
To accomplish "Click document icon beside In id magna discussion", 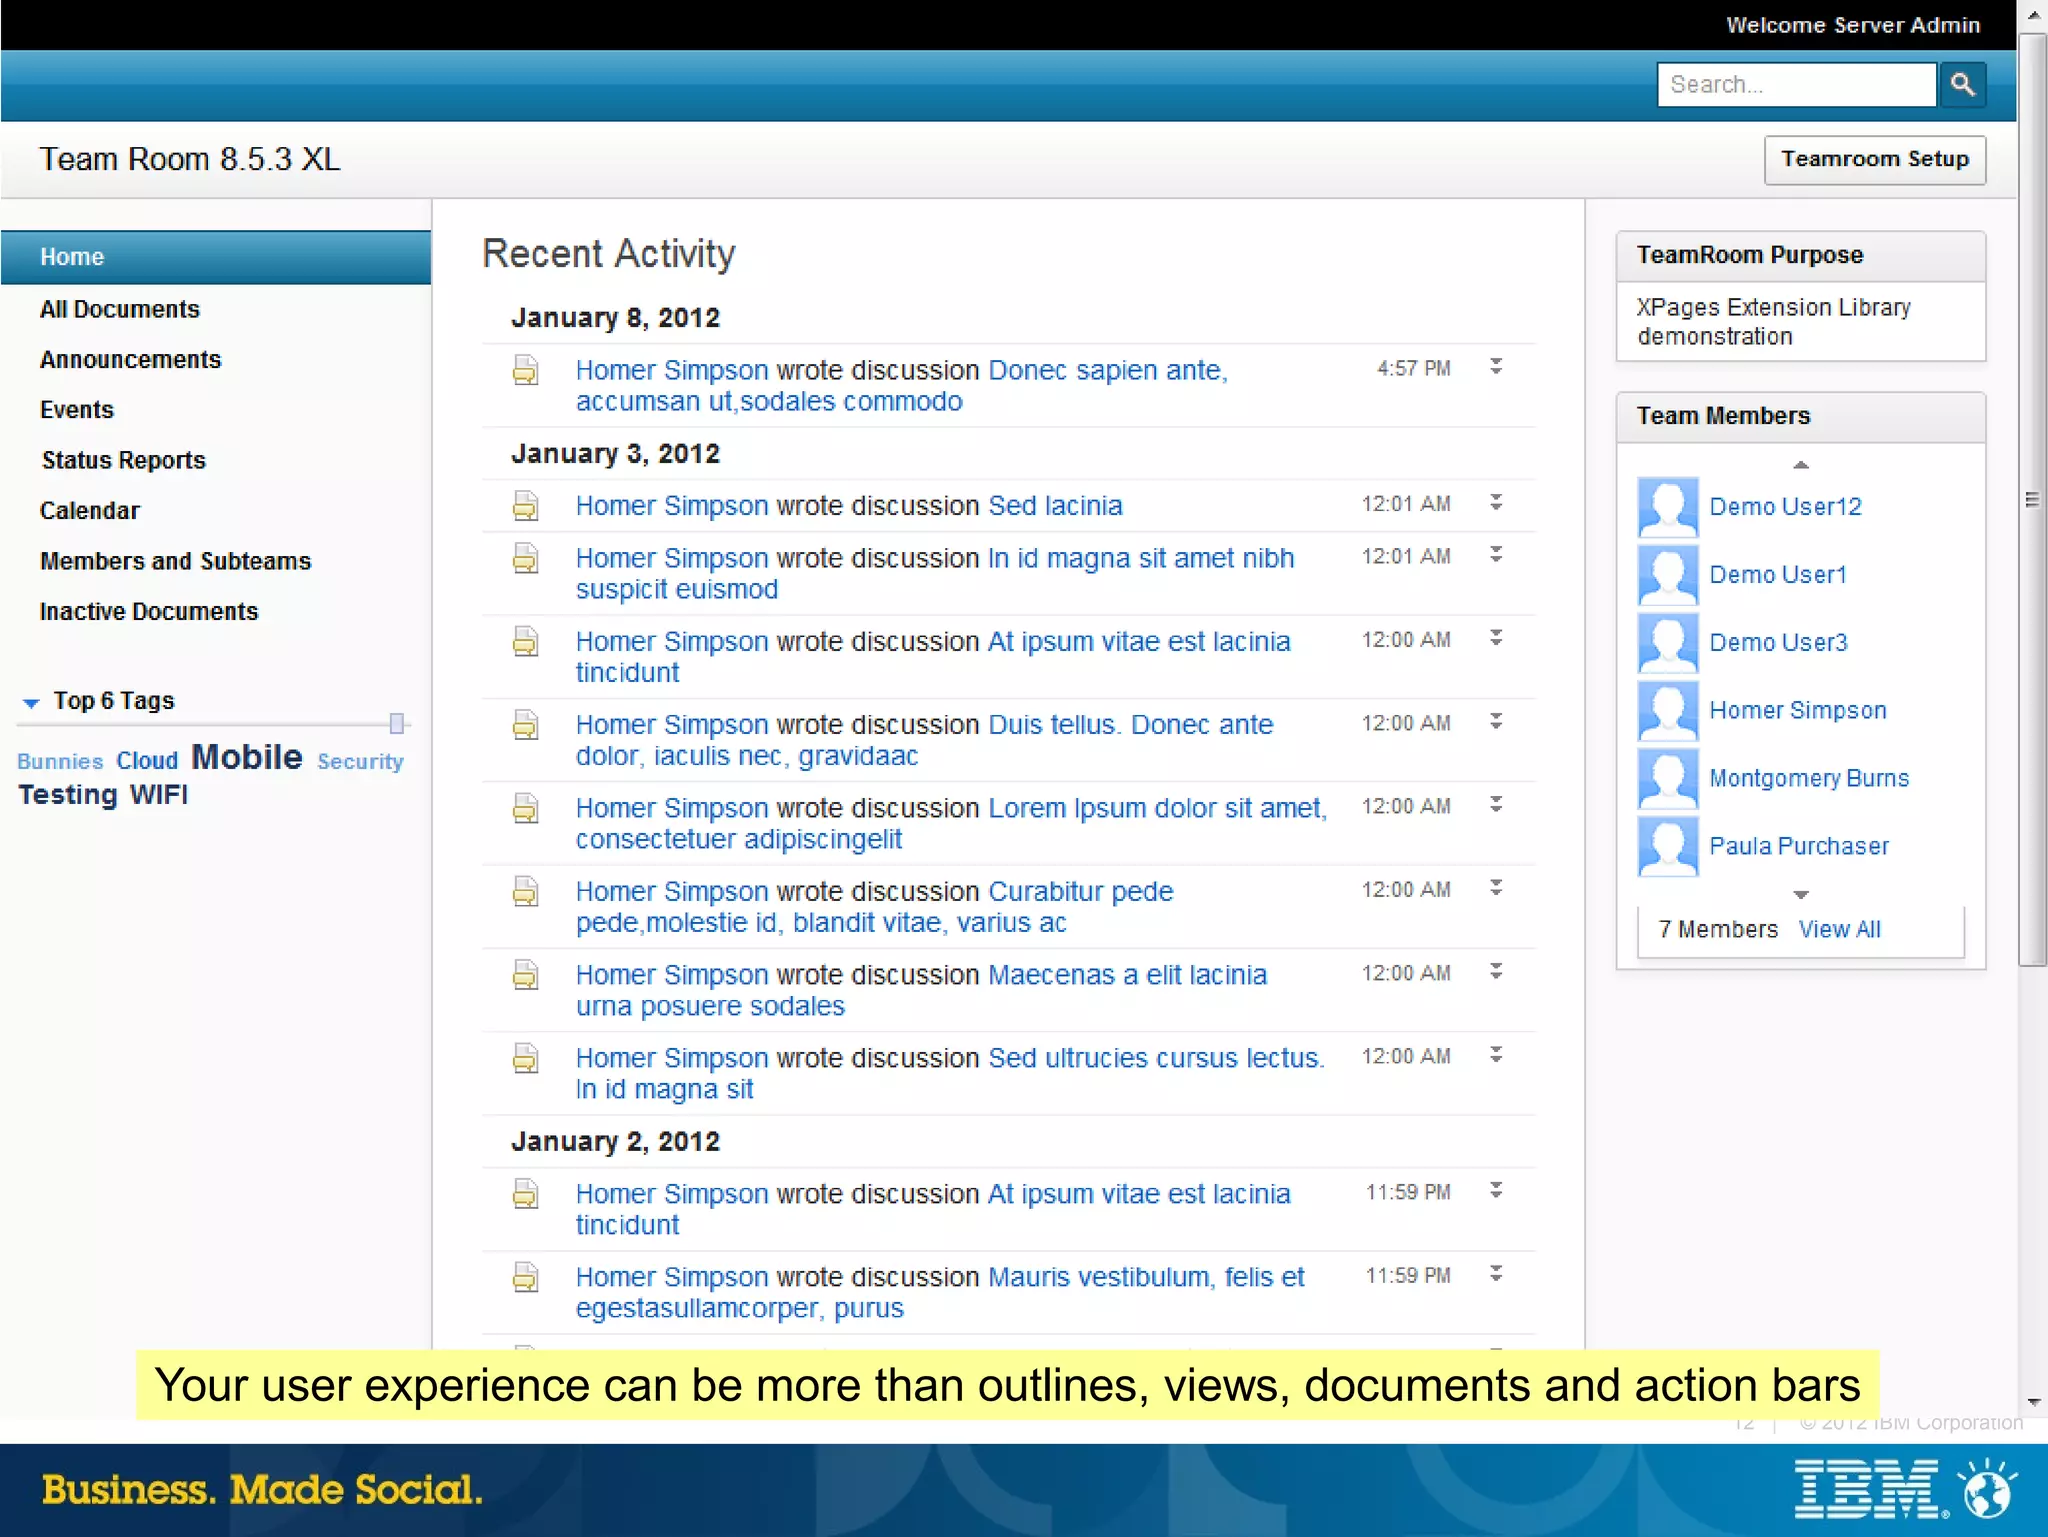I will click(525, 558).
